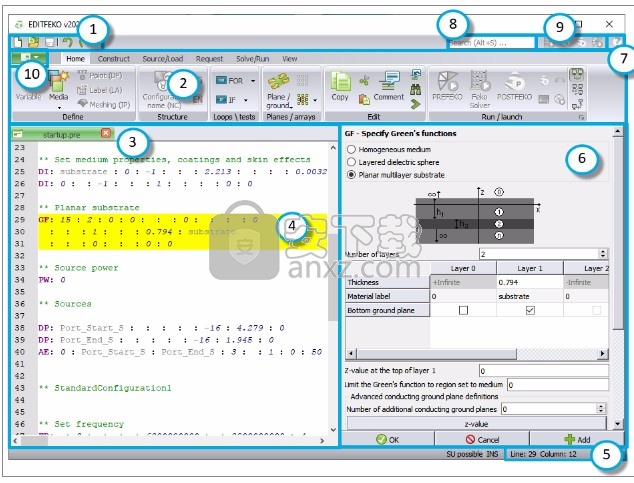Click the '** Set frequency' comment line
634x483 pixels.
pos(81,424)
